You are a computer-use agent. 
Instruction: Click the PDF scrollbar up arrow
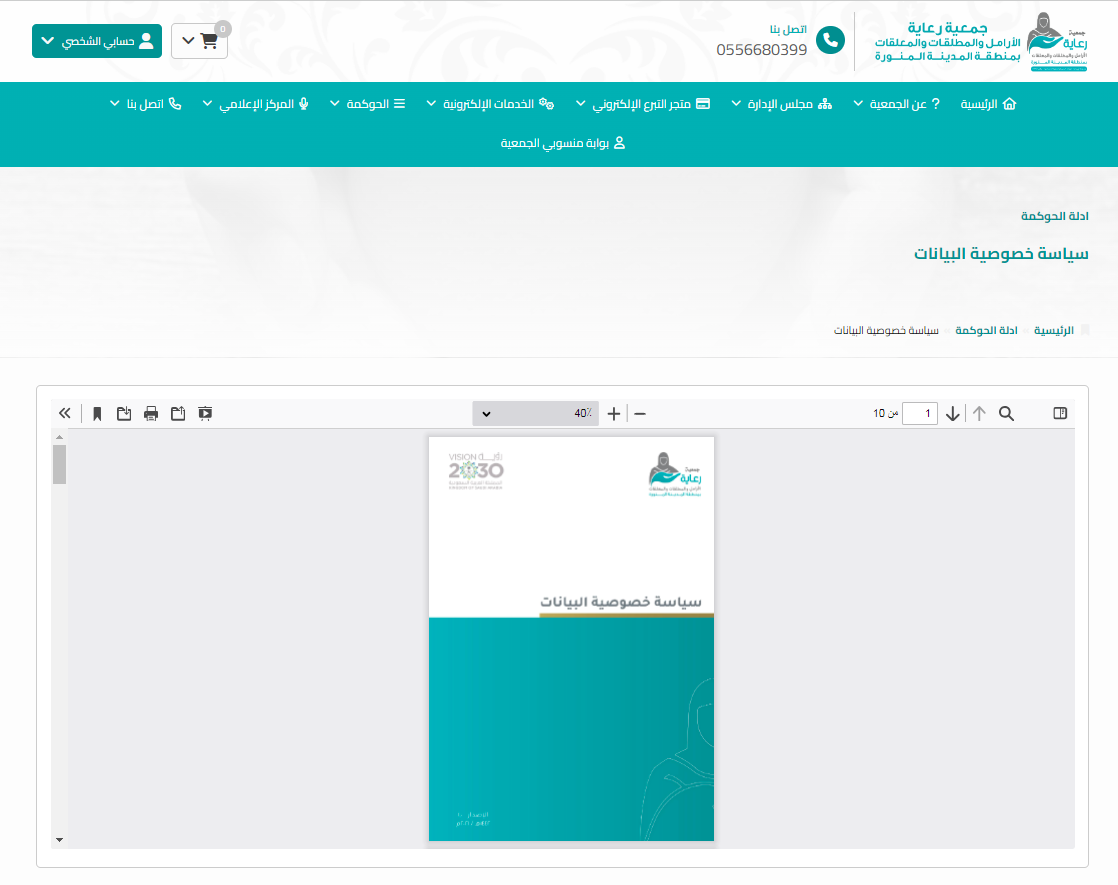pyautogui.click(x=60, y=437)
